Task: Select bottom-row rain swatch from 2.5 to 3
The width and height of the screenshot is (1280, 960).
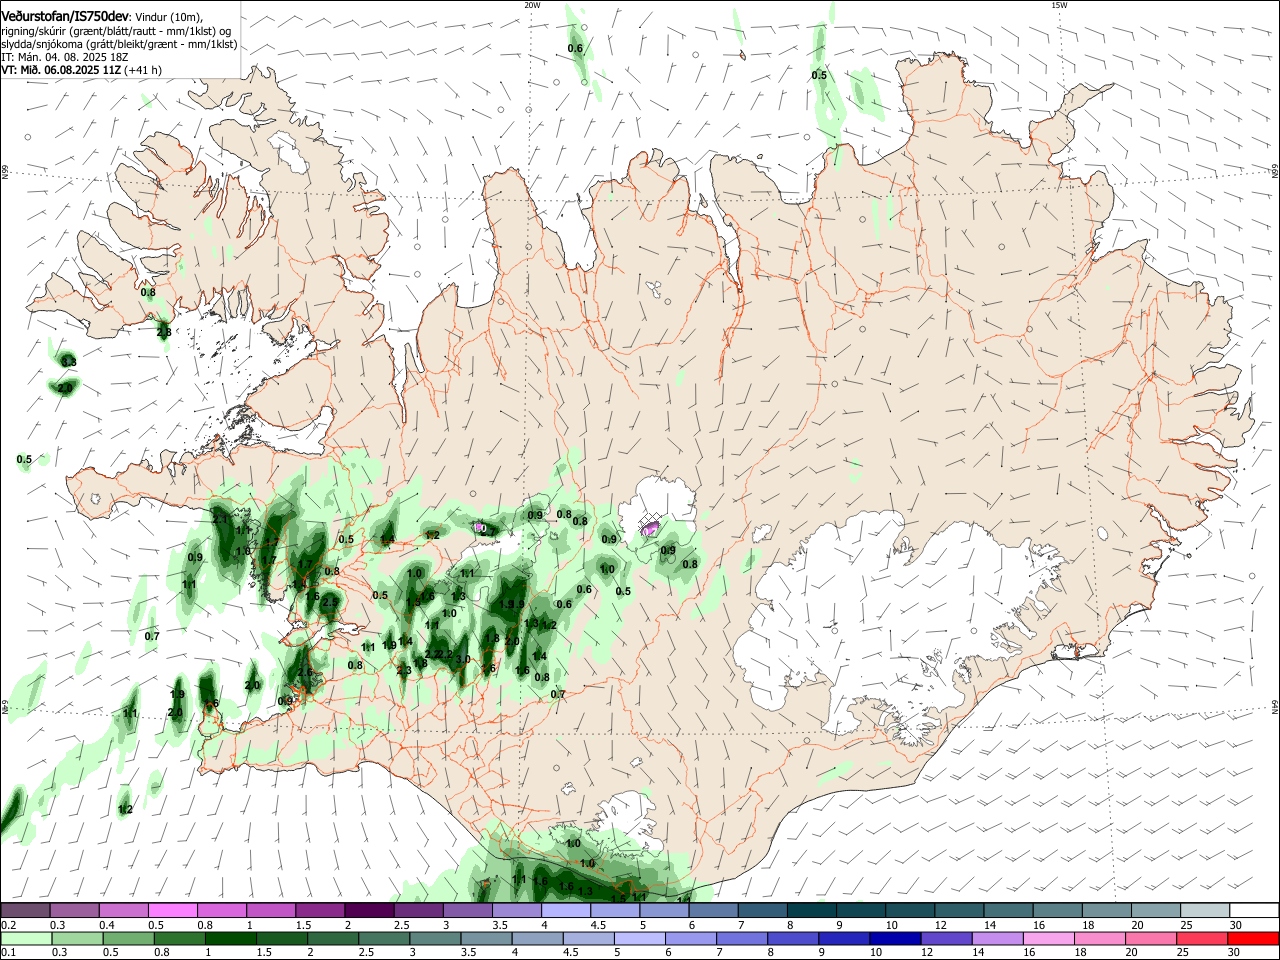Action: pos(384,939)
